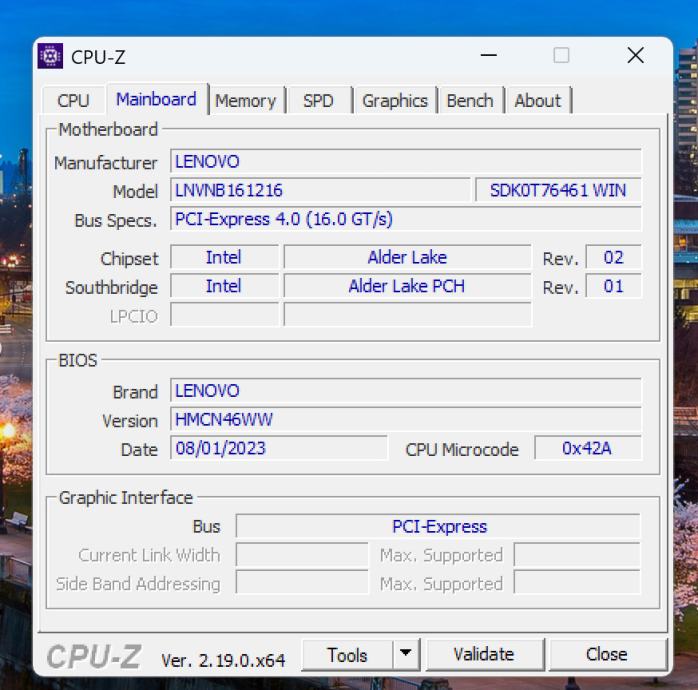Click the BIOS Brand value LENOVO
This screenshot has width=698, height=690.
tap(406, 390)
